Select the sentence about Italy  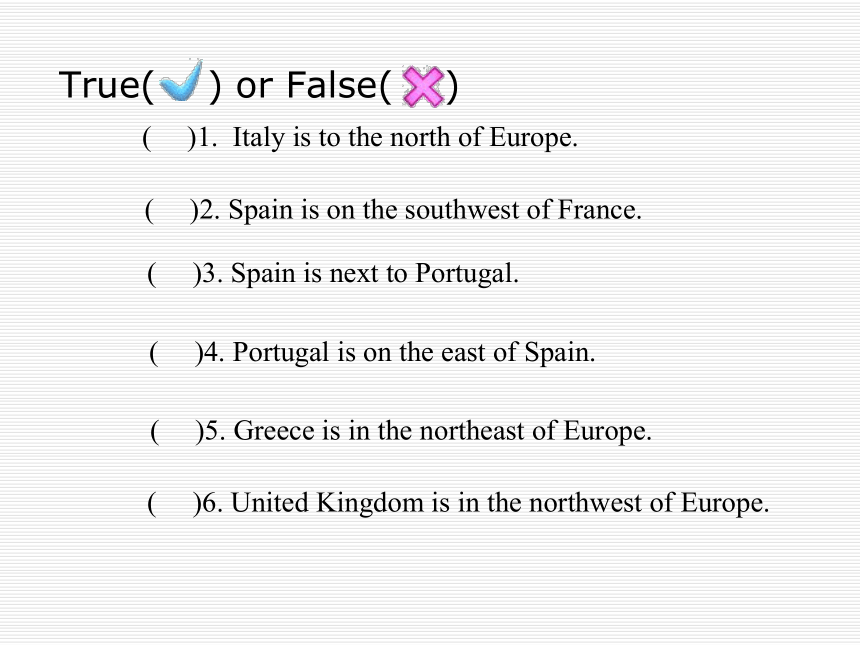click(405, 138)
